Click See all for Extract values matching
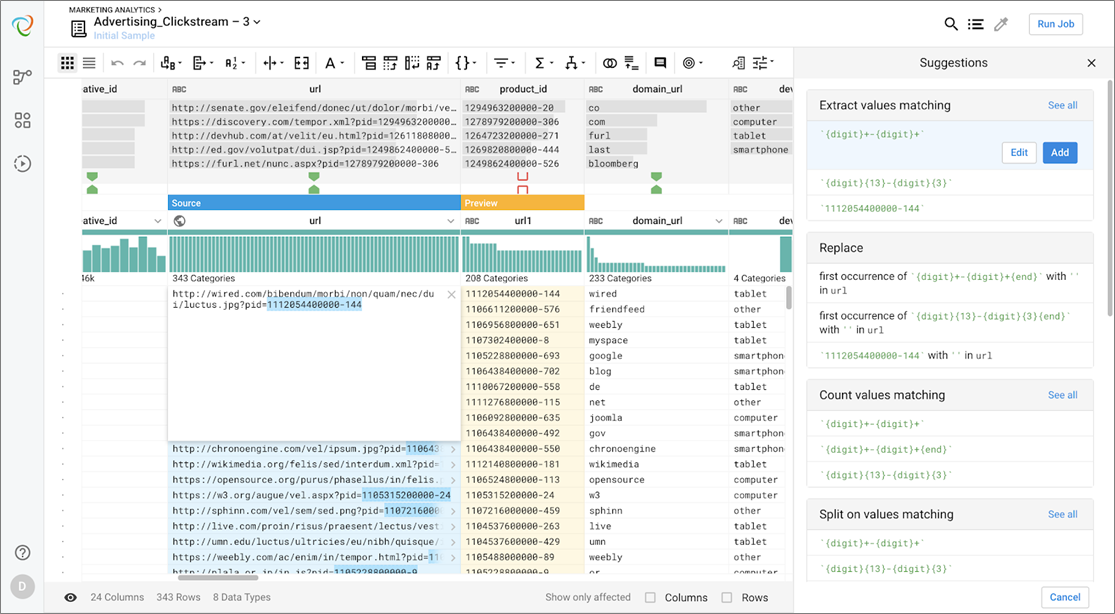 1062,105
